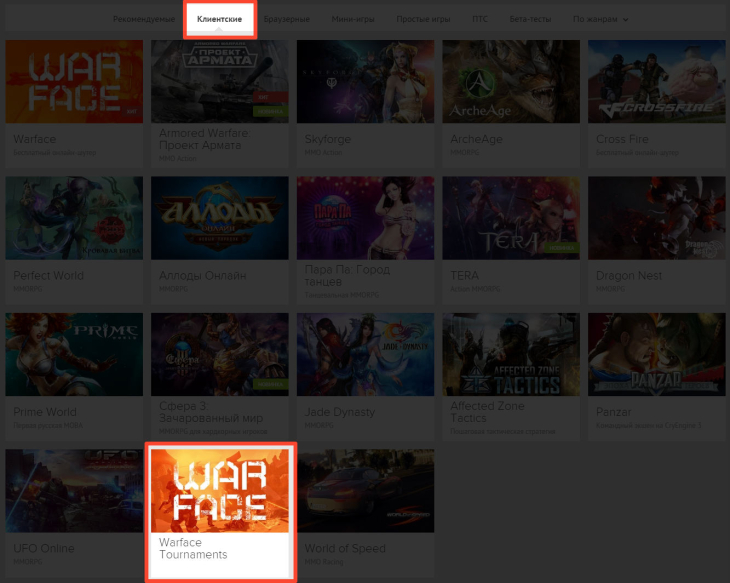This screenshot has height=583, width=730.
Task: Click the Jade Dynasty title link
Action: tap(340, 412)
